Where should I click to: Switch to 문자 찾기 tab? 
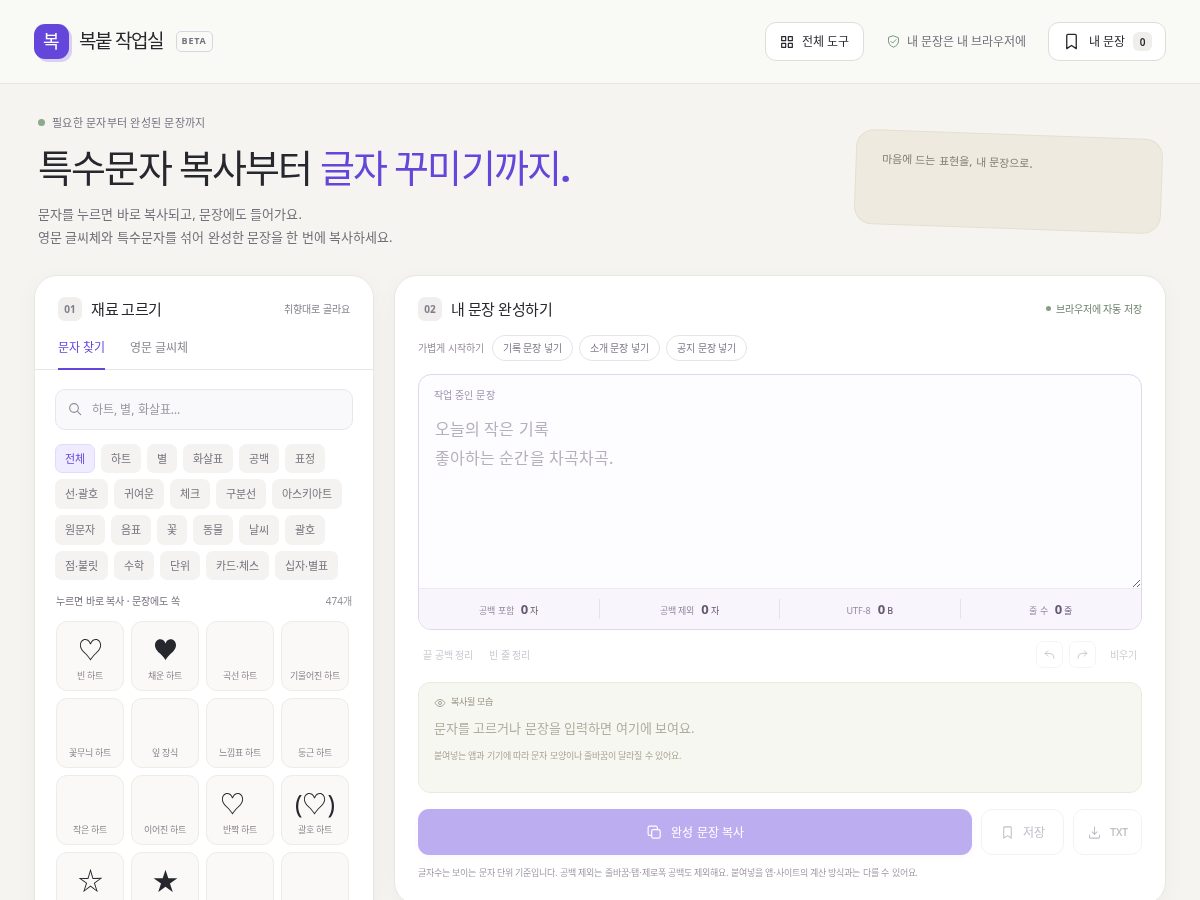tap(81, 348)
